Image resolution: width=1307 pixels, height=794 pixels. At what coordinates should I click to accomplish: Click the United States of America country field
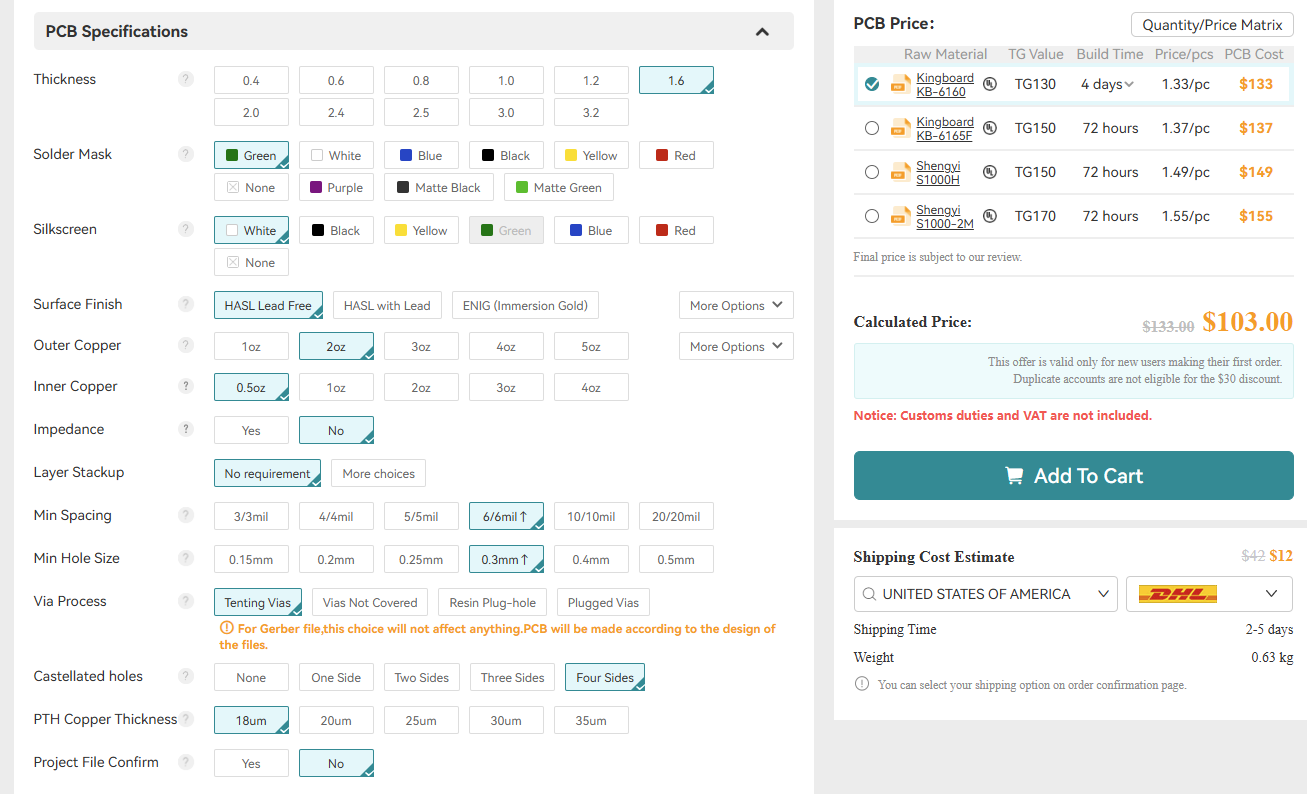click(985, 594)
